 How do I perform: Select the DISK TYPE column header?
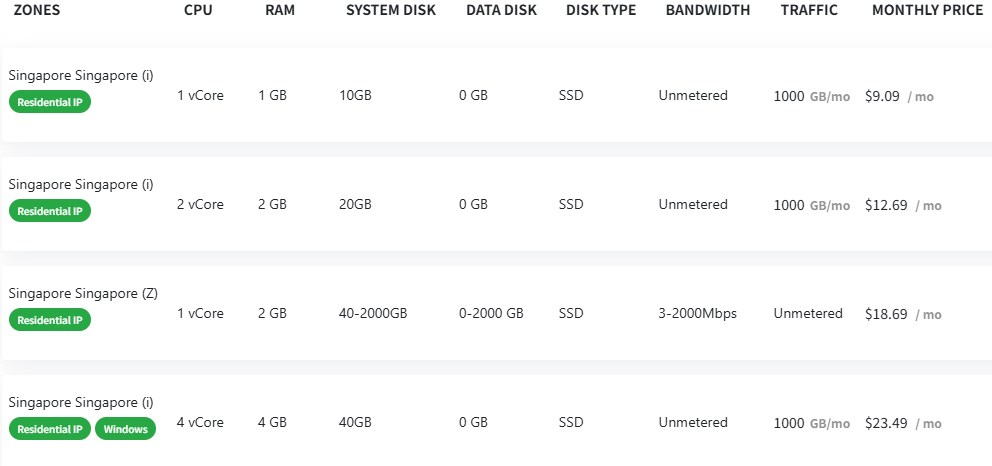coord(601,10)
